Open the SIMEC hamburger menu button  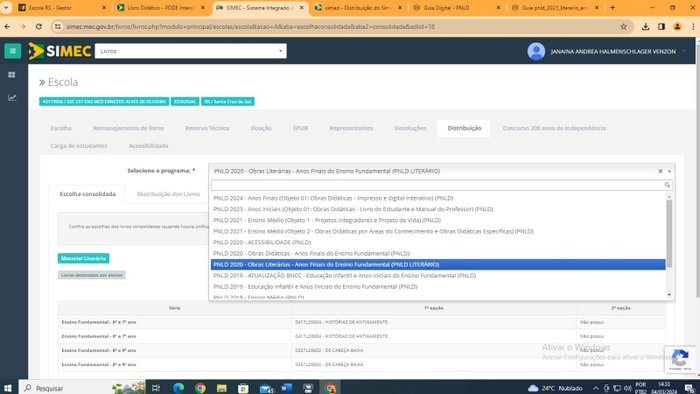[12, 51]
